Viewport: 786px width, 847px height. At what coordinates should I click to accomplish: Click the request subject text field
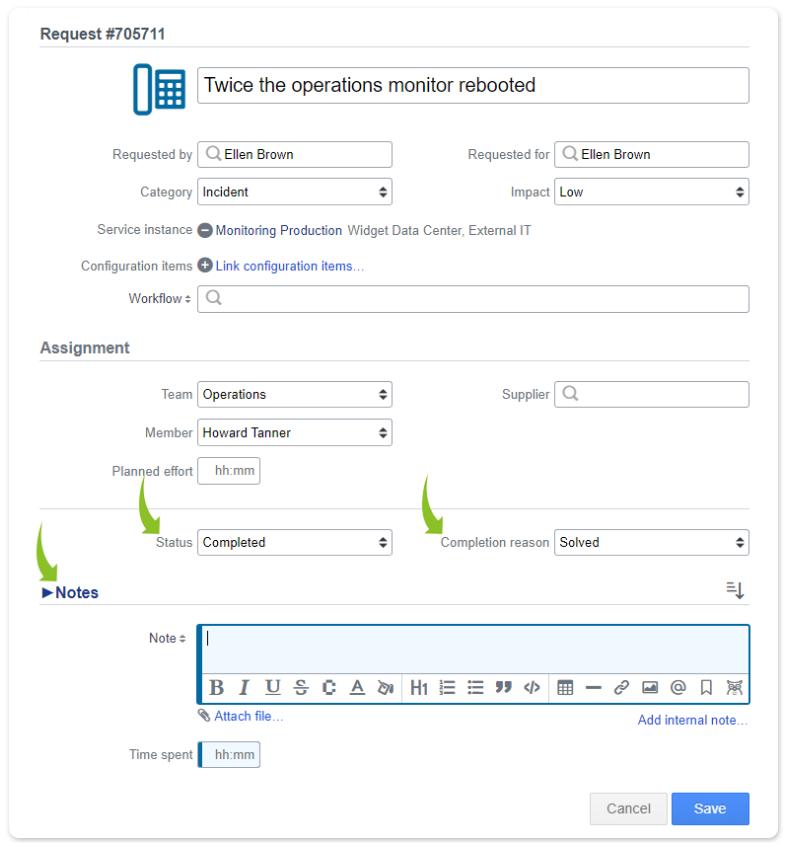click(x=473, y=85)
